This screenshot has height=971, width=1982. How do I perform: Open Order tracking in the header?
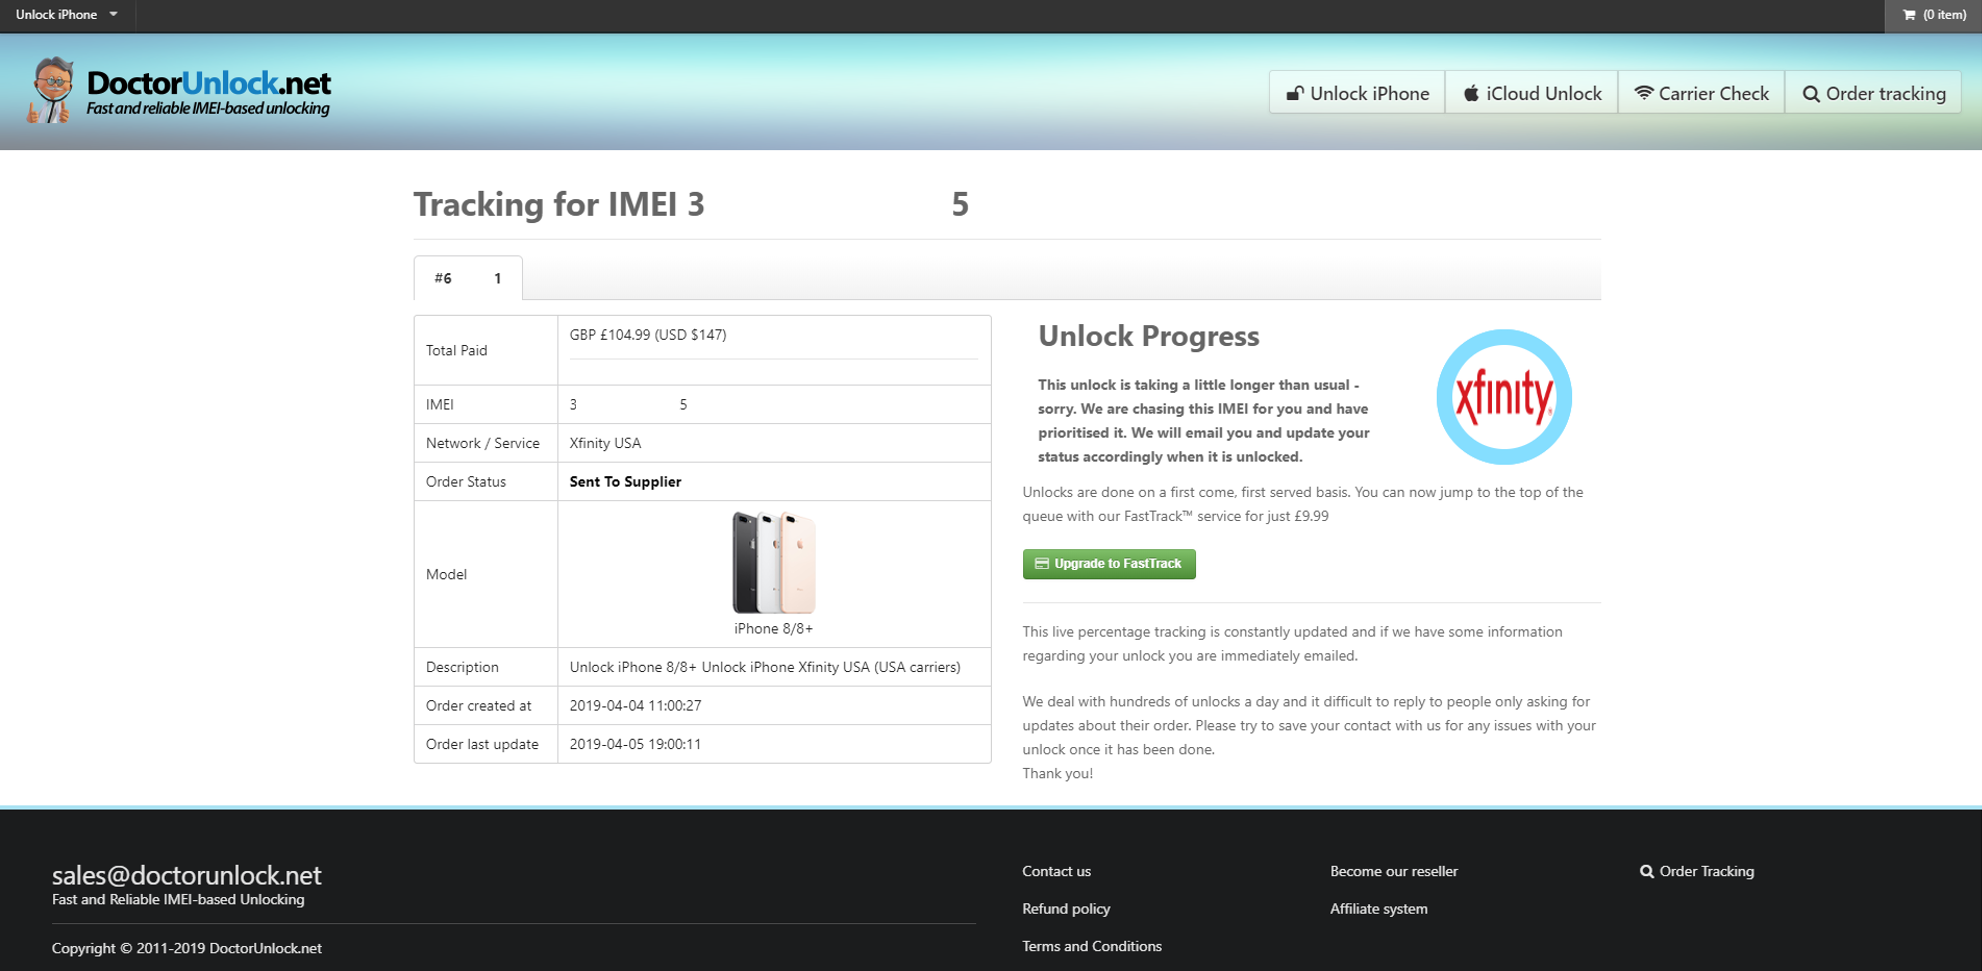pyautogui.click(x=1873, y=93)
